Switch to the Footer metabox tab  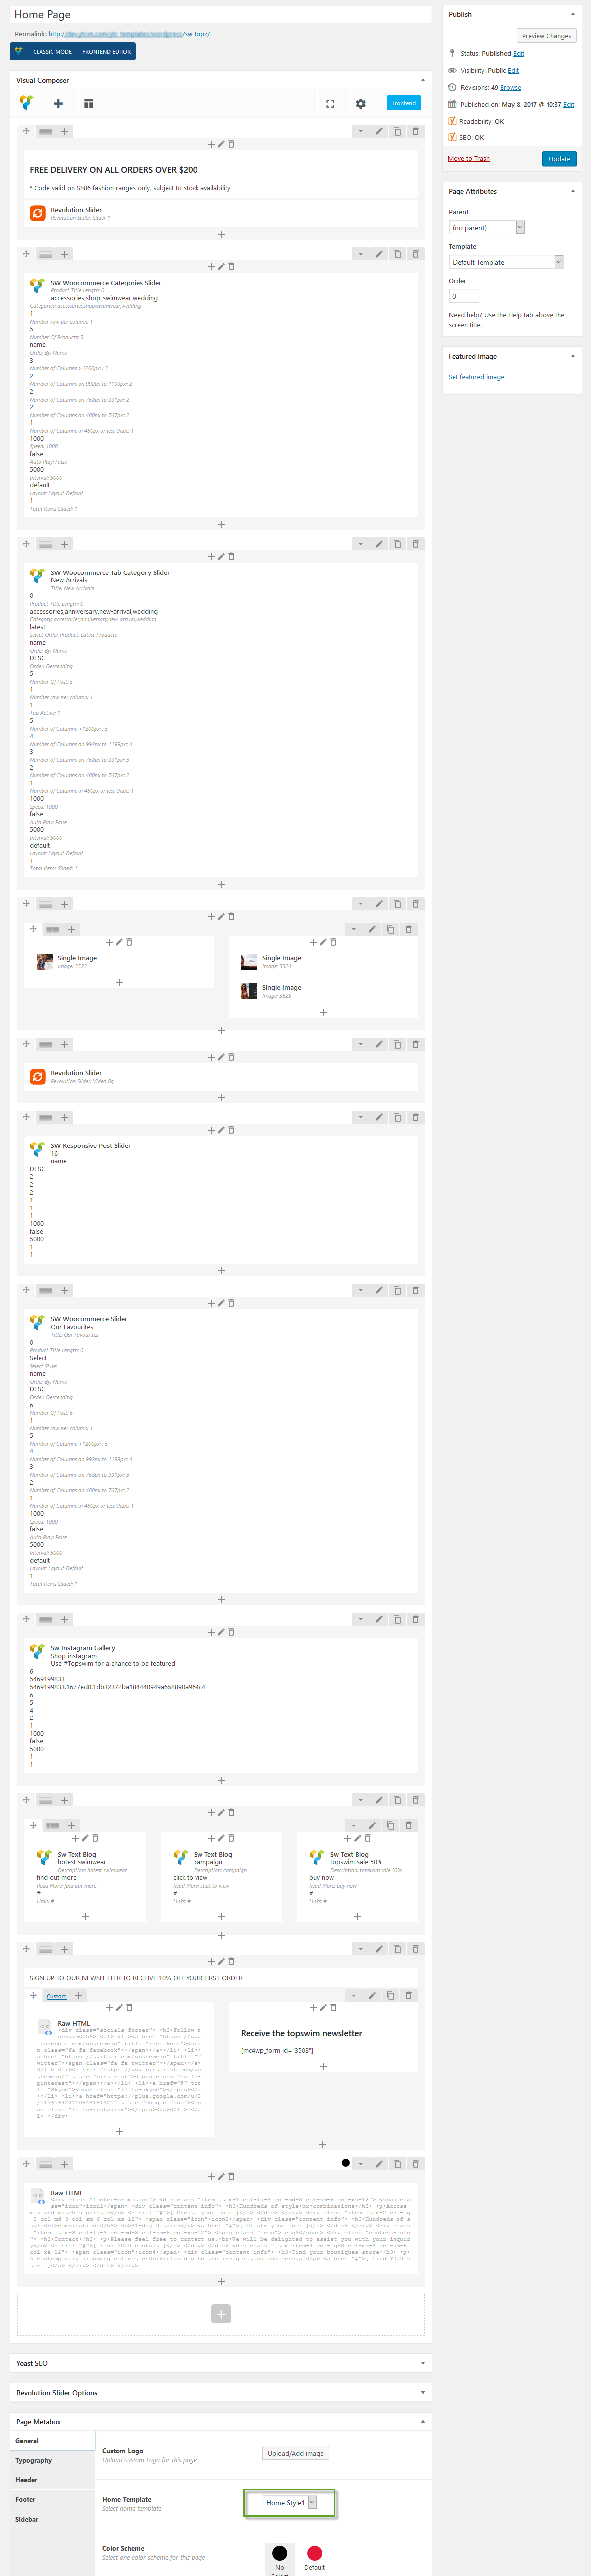coord(53,2499)
